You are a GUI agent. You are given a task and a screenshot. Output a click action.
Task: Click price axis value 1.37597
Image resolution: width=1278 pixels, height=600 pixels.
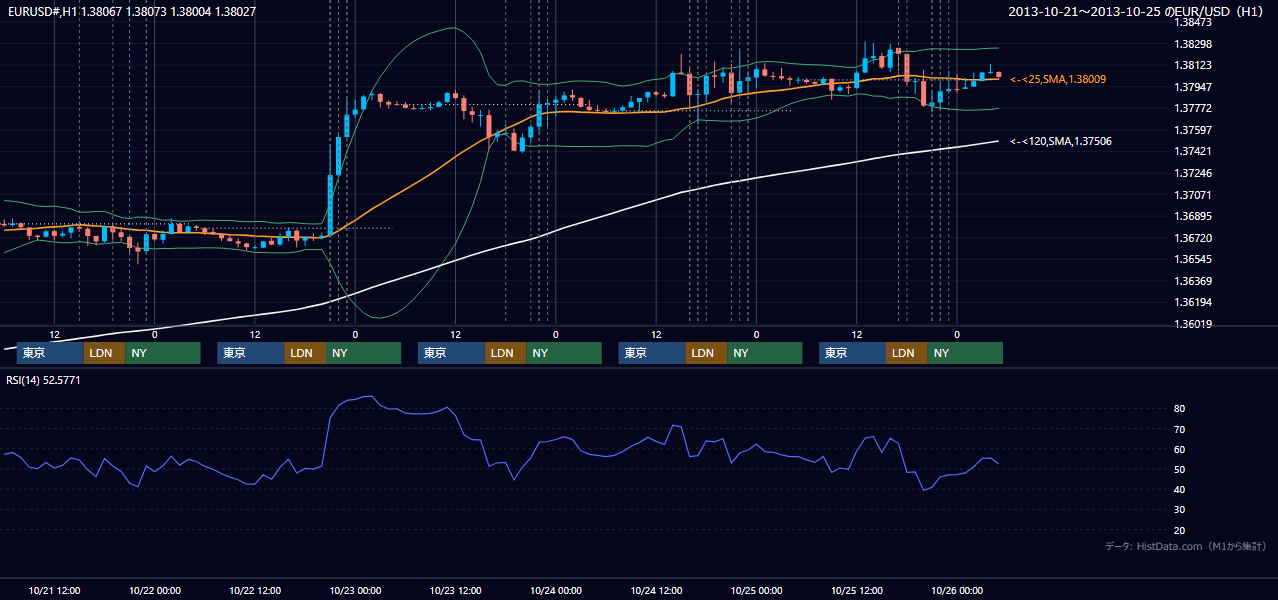tap(1193, 130)
